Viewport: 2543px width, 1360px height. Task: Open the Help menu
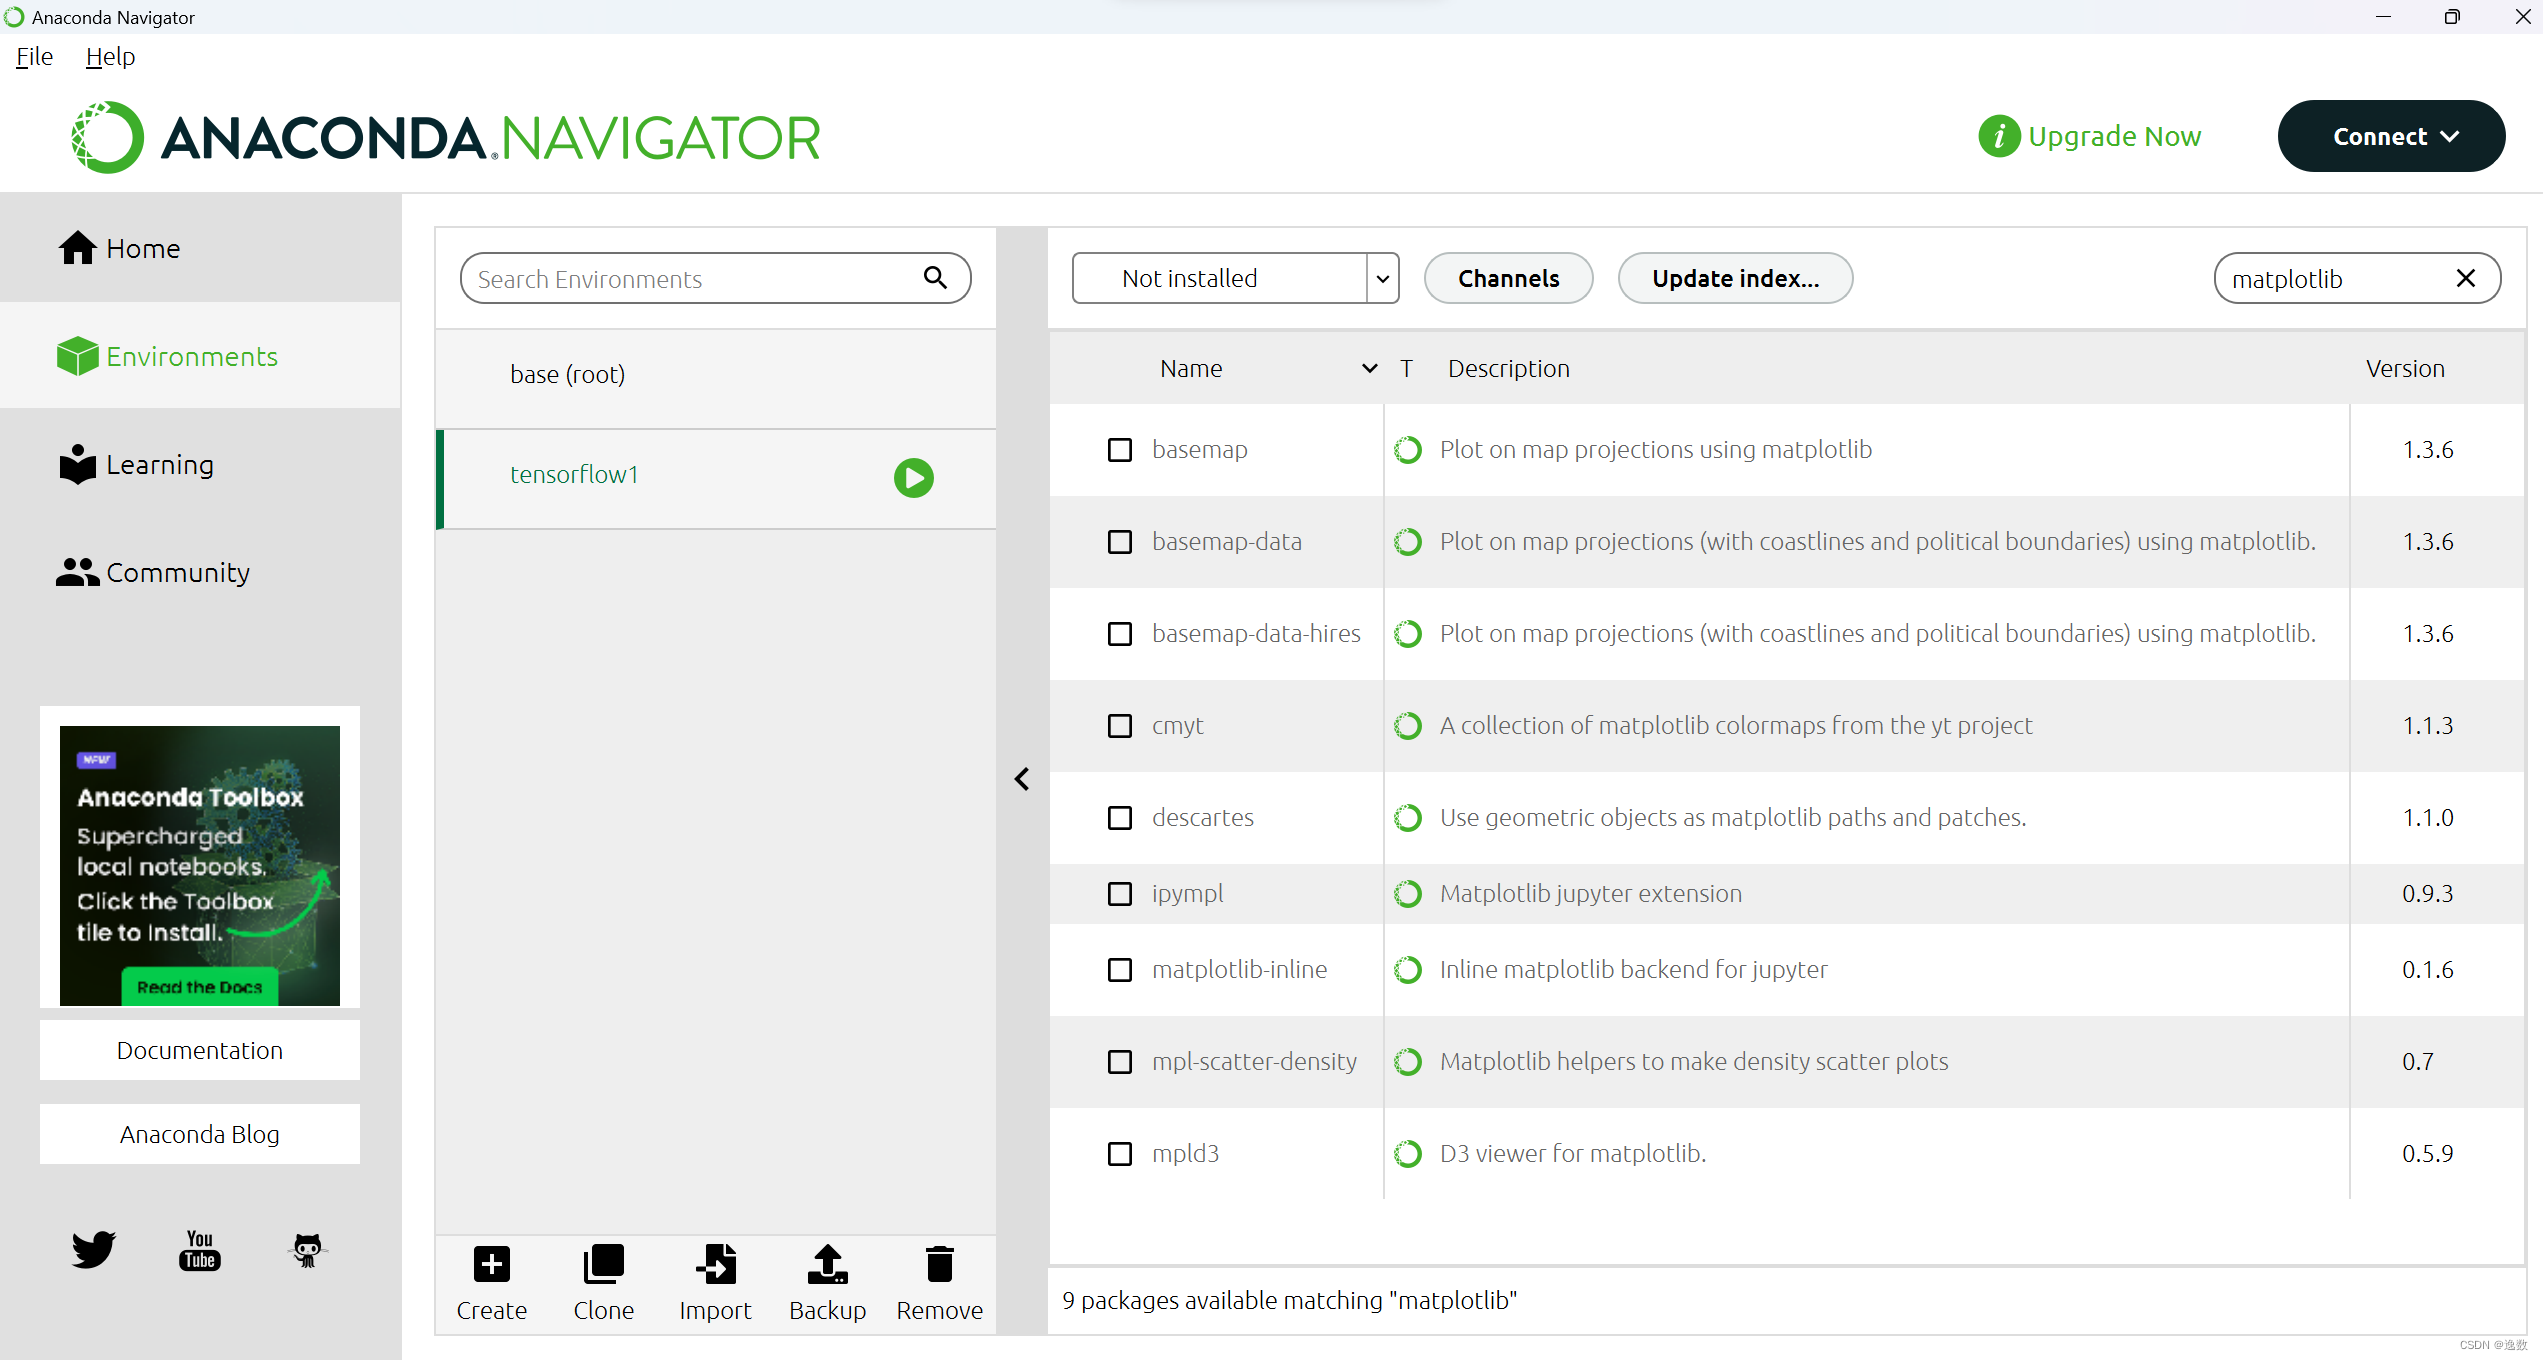tap(110, 57)
